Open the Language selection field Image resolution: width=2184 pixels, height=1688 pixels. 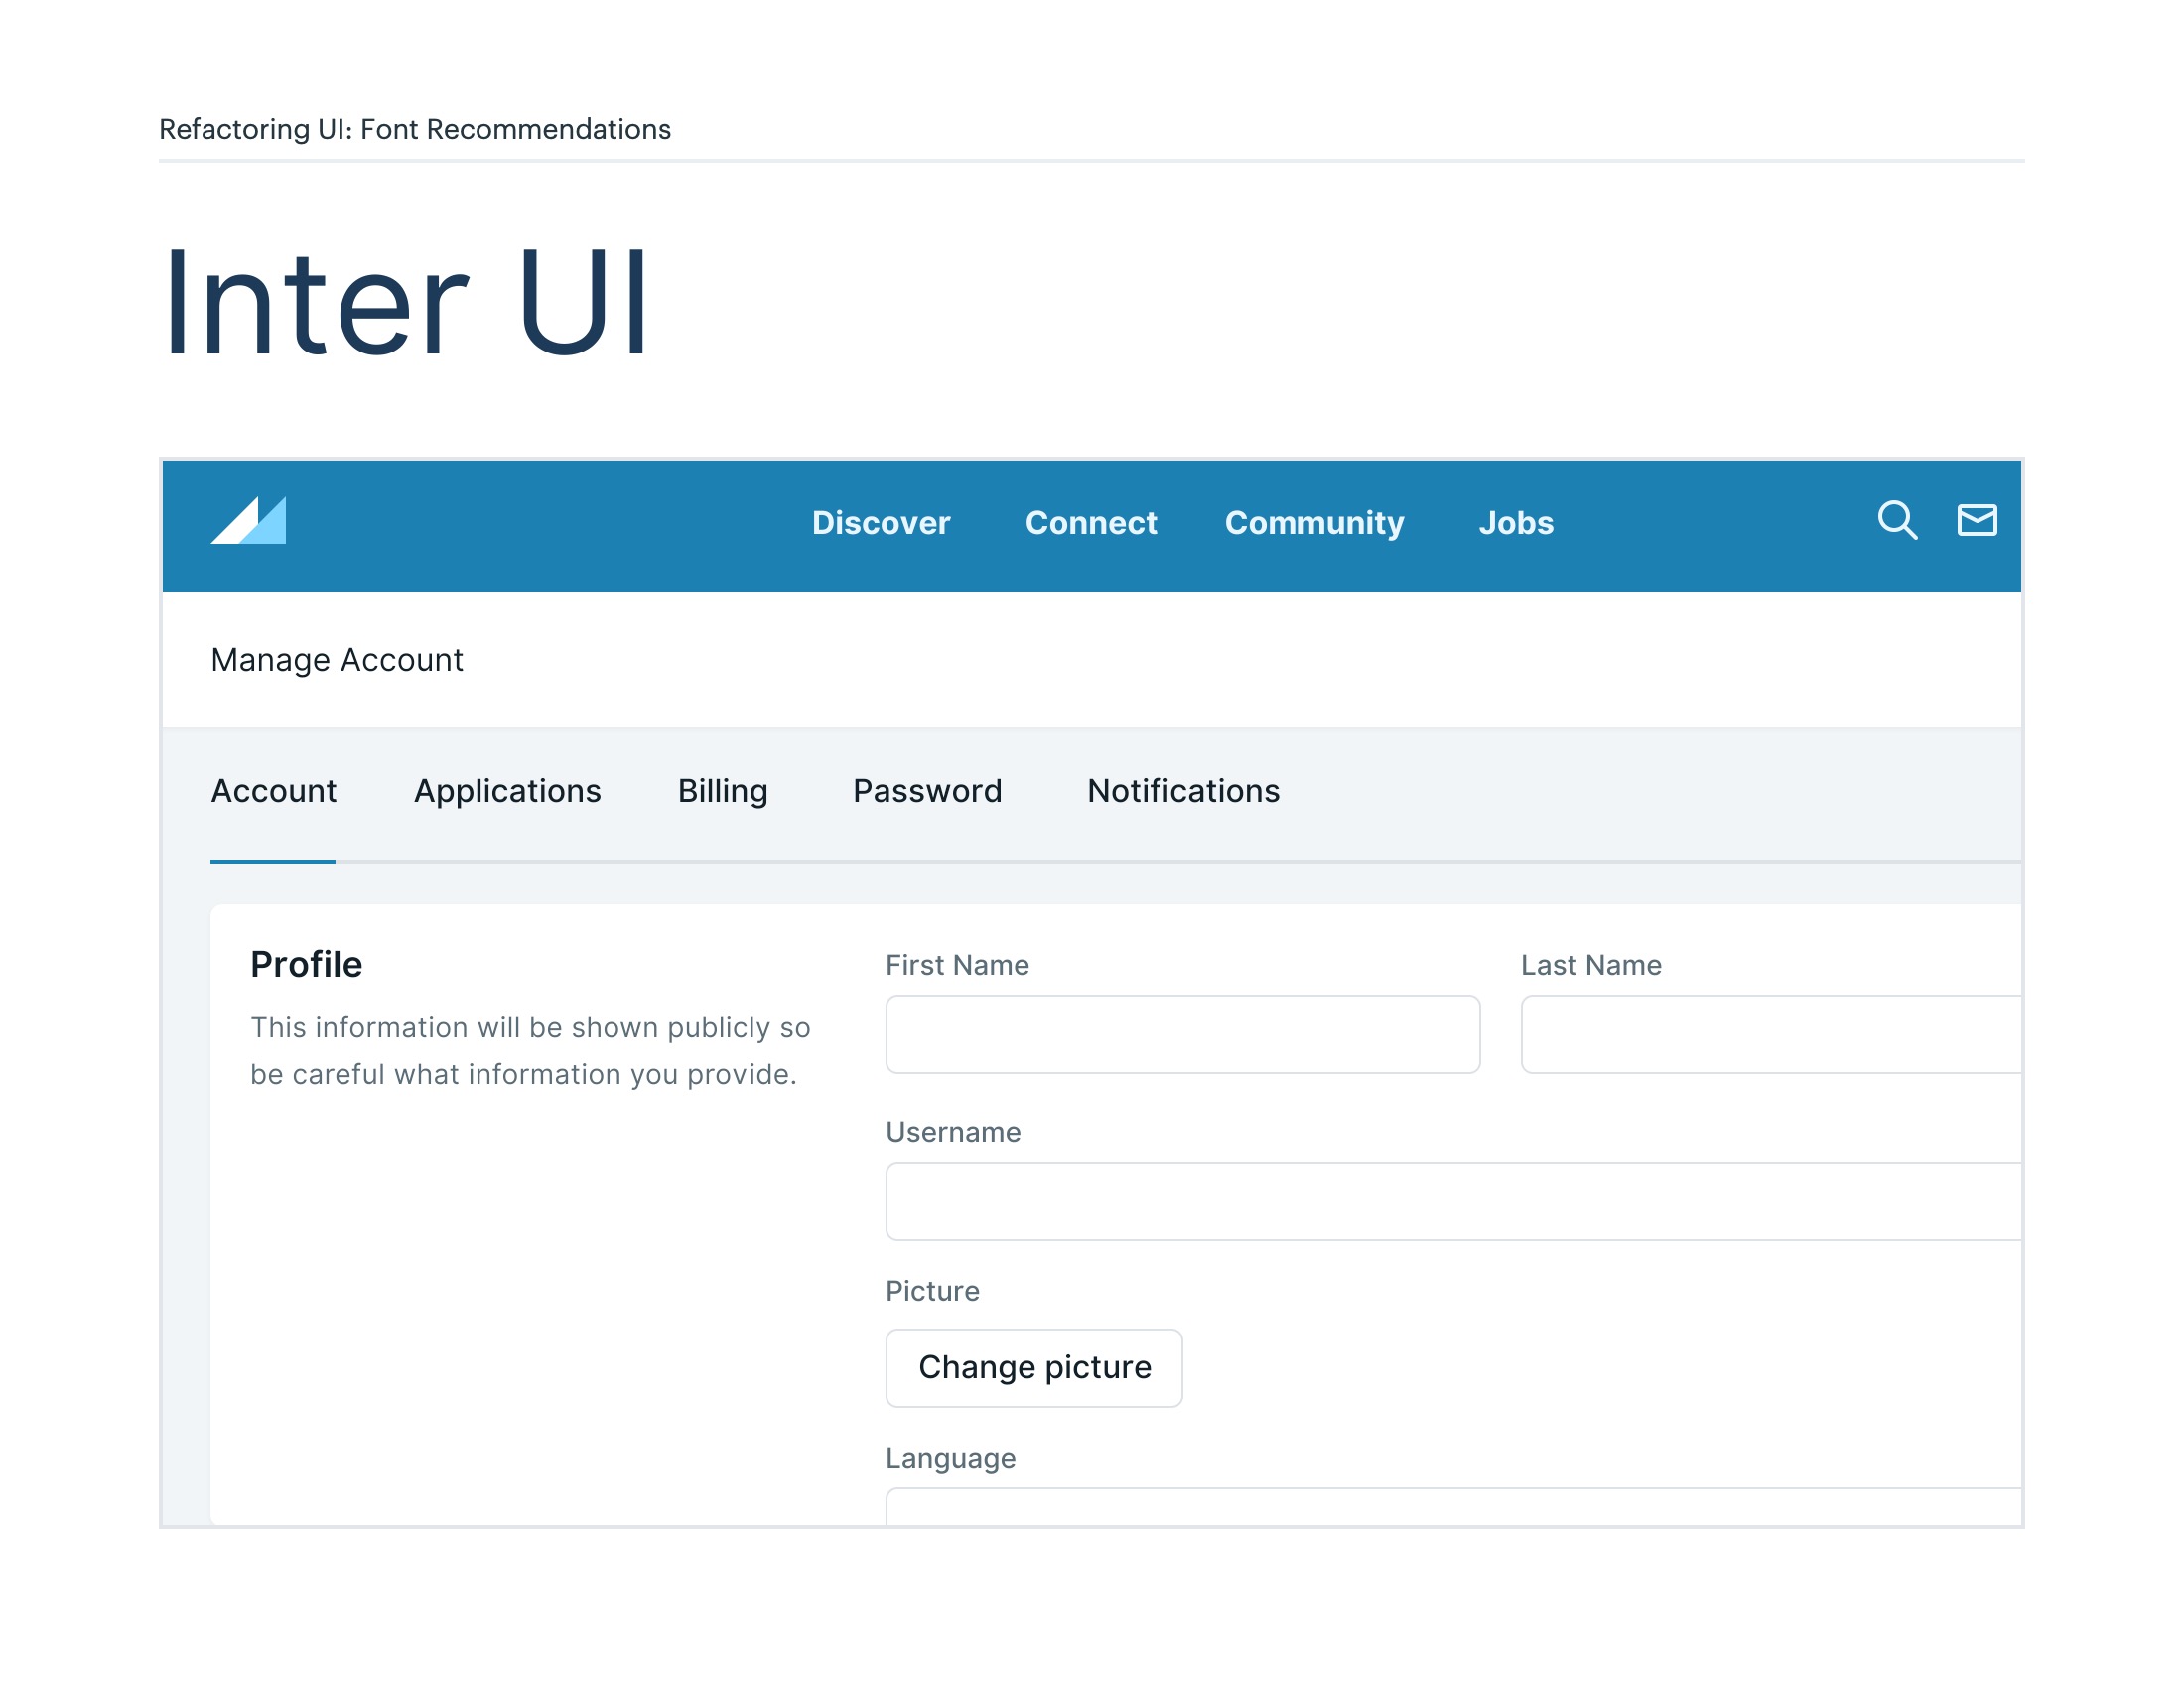(x=1452, y=1508)
